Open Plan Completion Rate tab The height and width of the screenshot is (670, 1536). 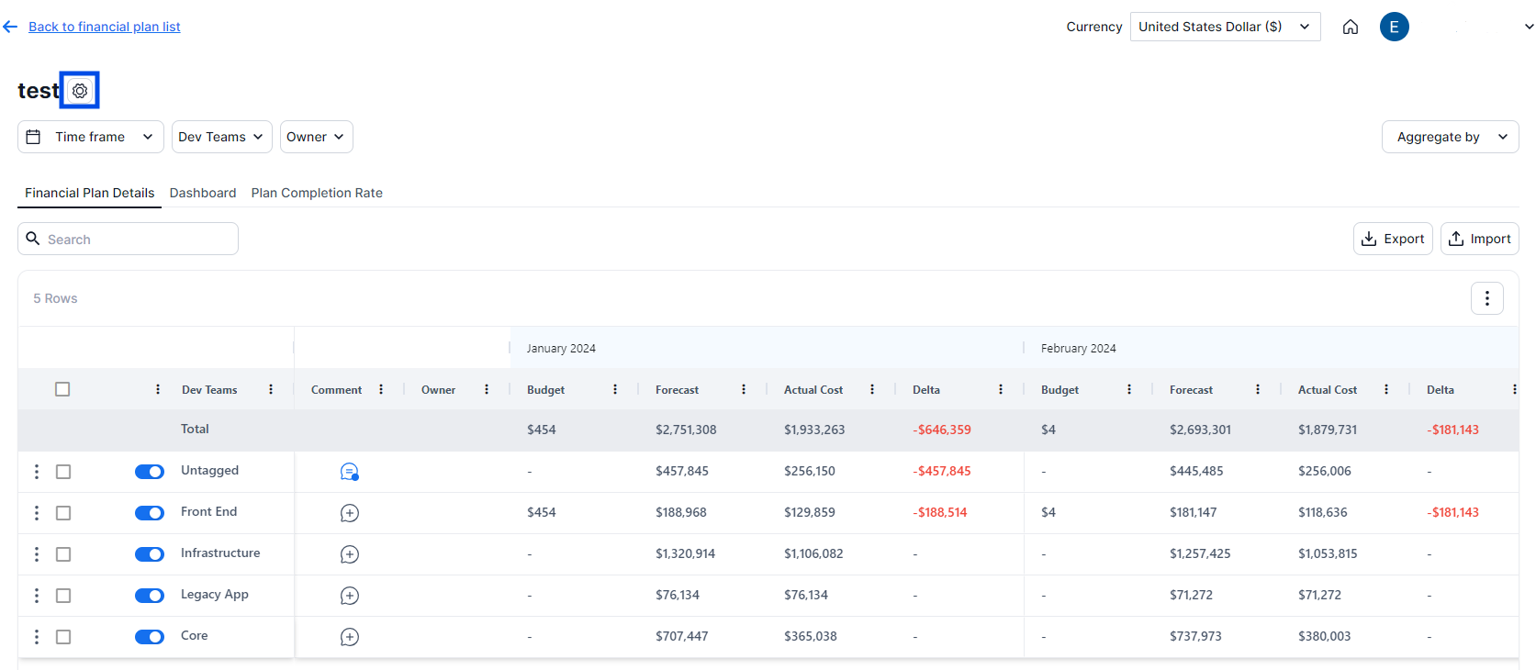317,193
